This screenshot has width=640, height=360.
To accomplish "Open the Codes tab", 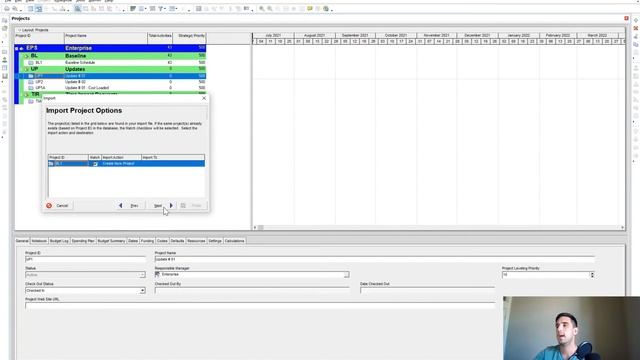I will point(162,241).
